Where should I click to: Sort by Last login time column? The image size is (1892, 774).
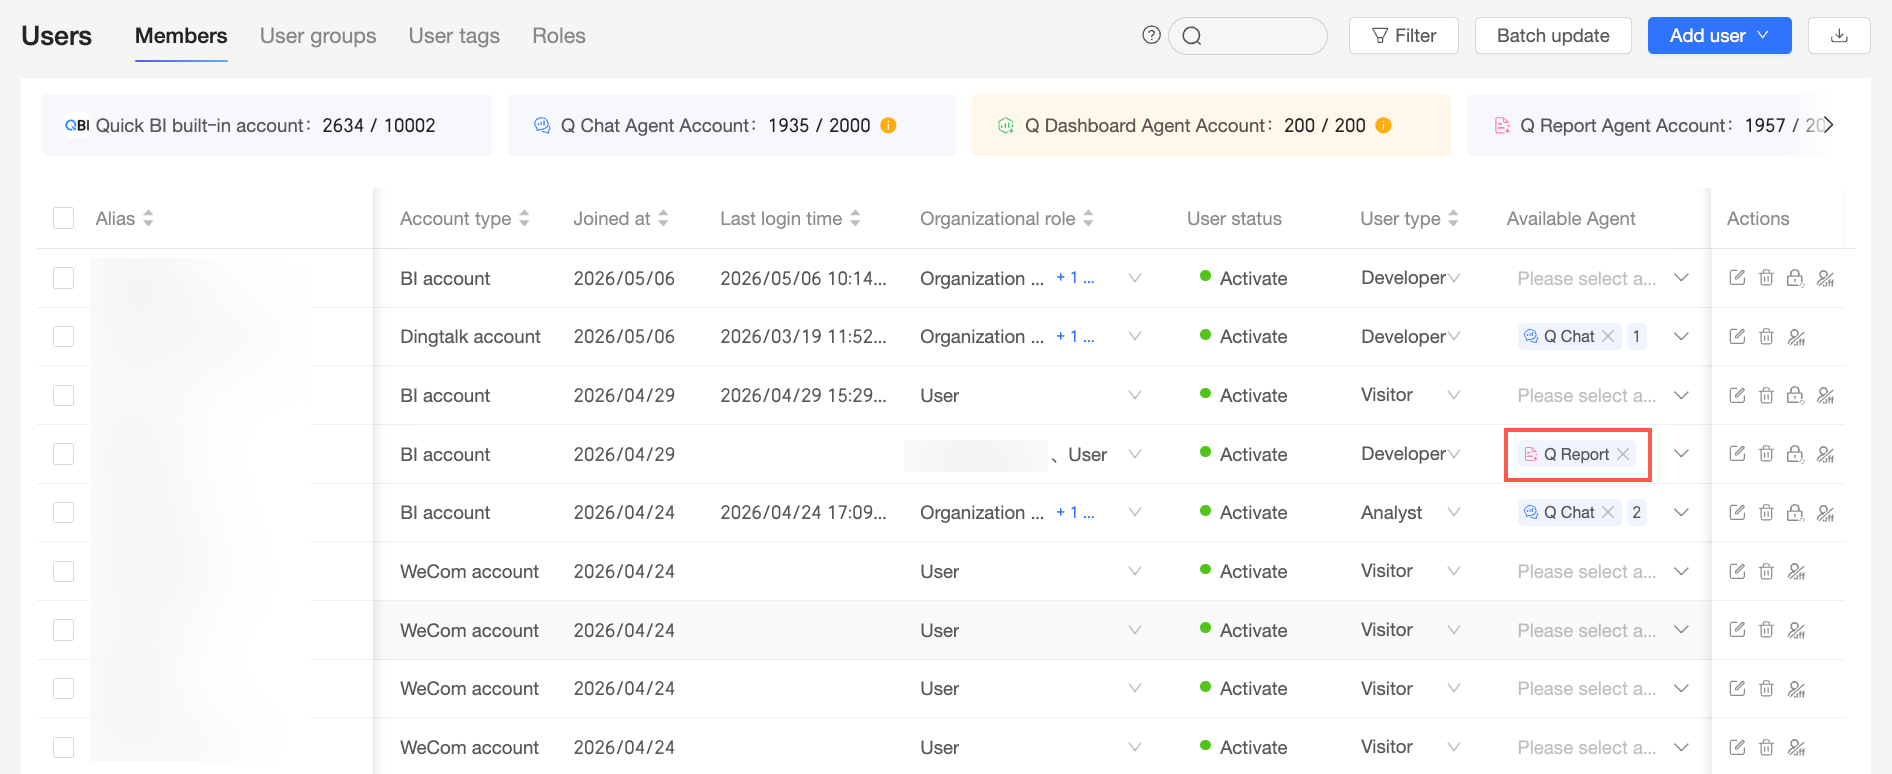(855, 218)
